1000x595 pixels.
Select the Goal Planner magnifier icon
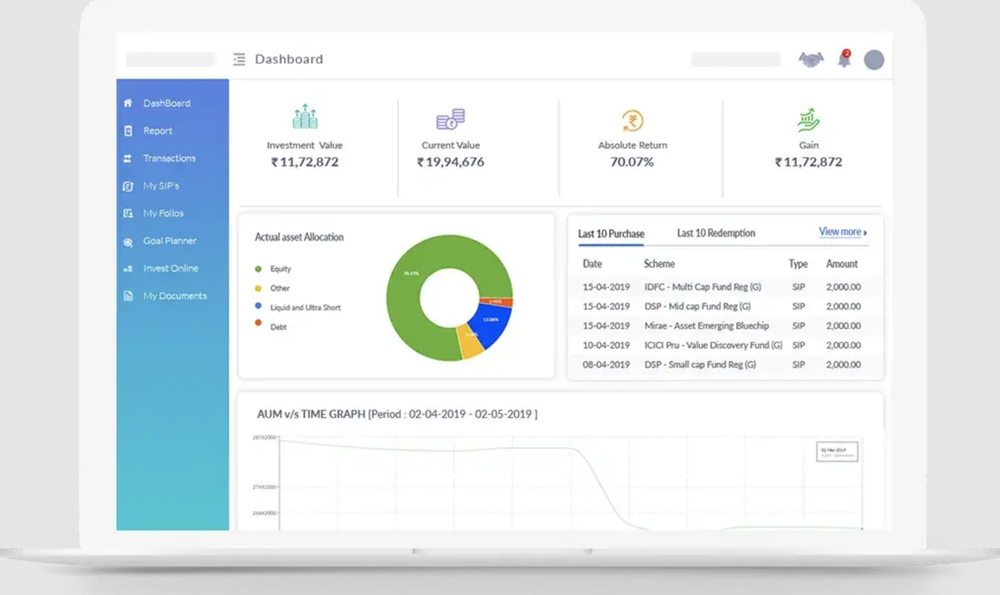pos(129,241)
